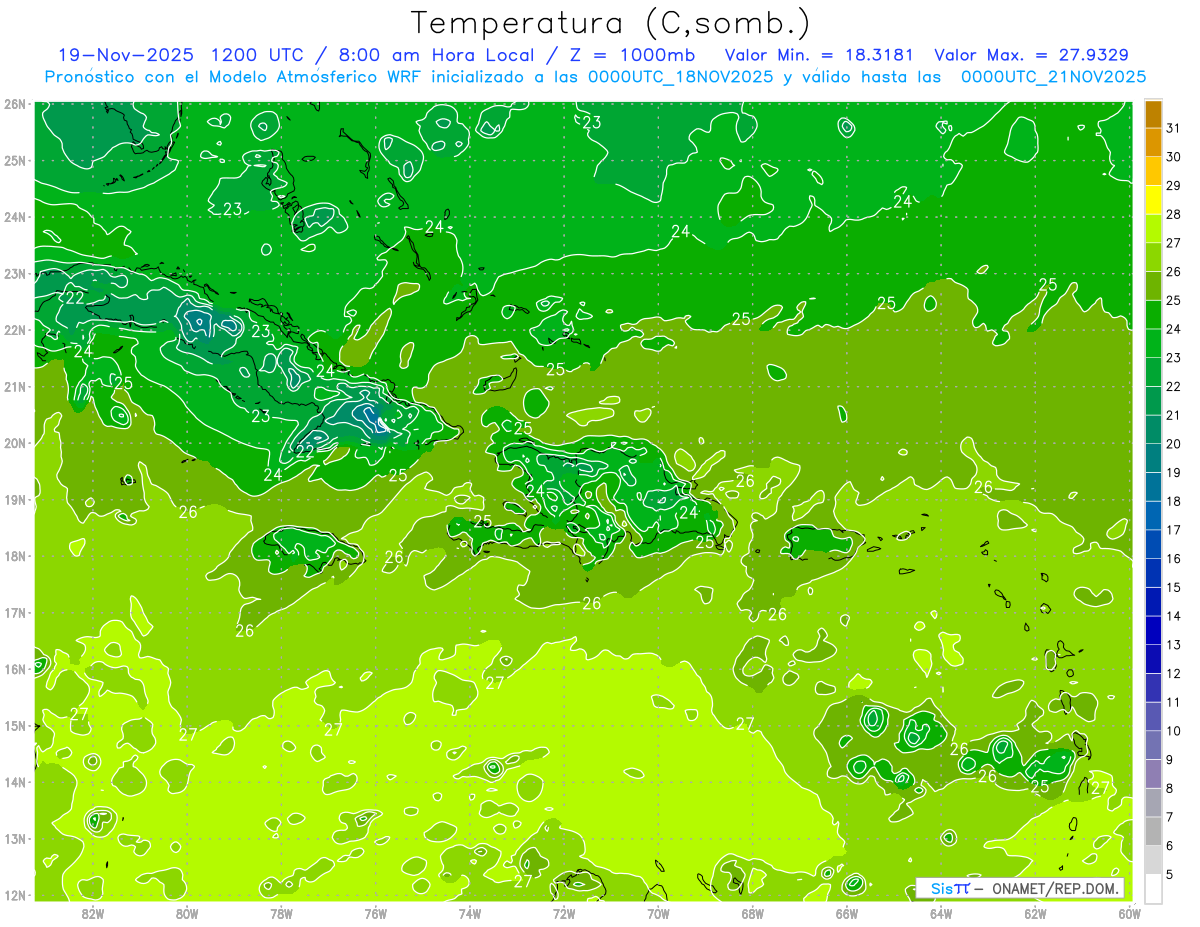Click the gray legend band between 6 and 7
Viewport: 1200px width, 927px height.
1153,831
